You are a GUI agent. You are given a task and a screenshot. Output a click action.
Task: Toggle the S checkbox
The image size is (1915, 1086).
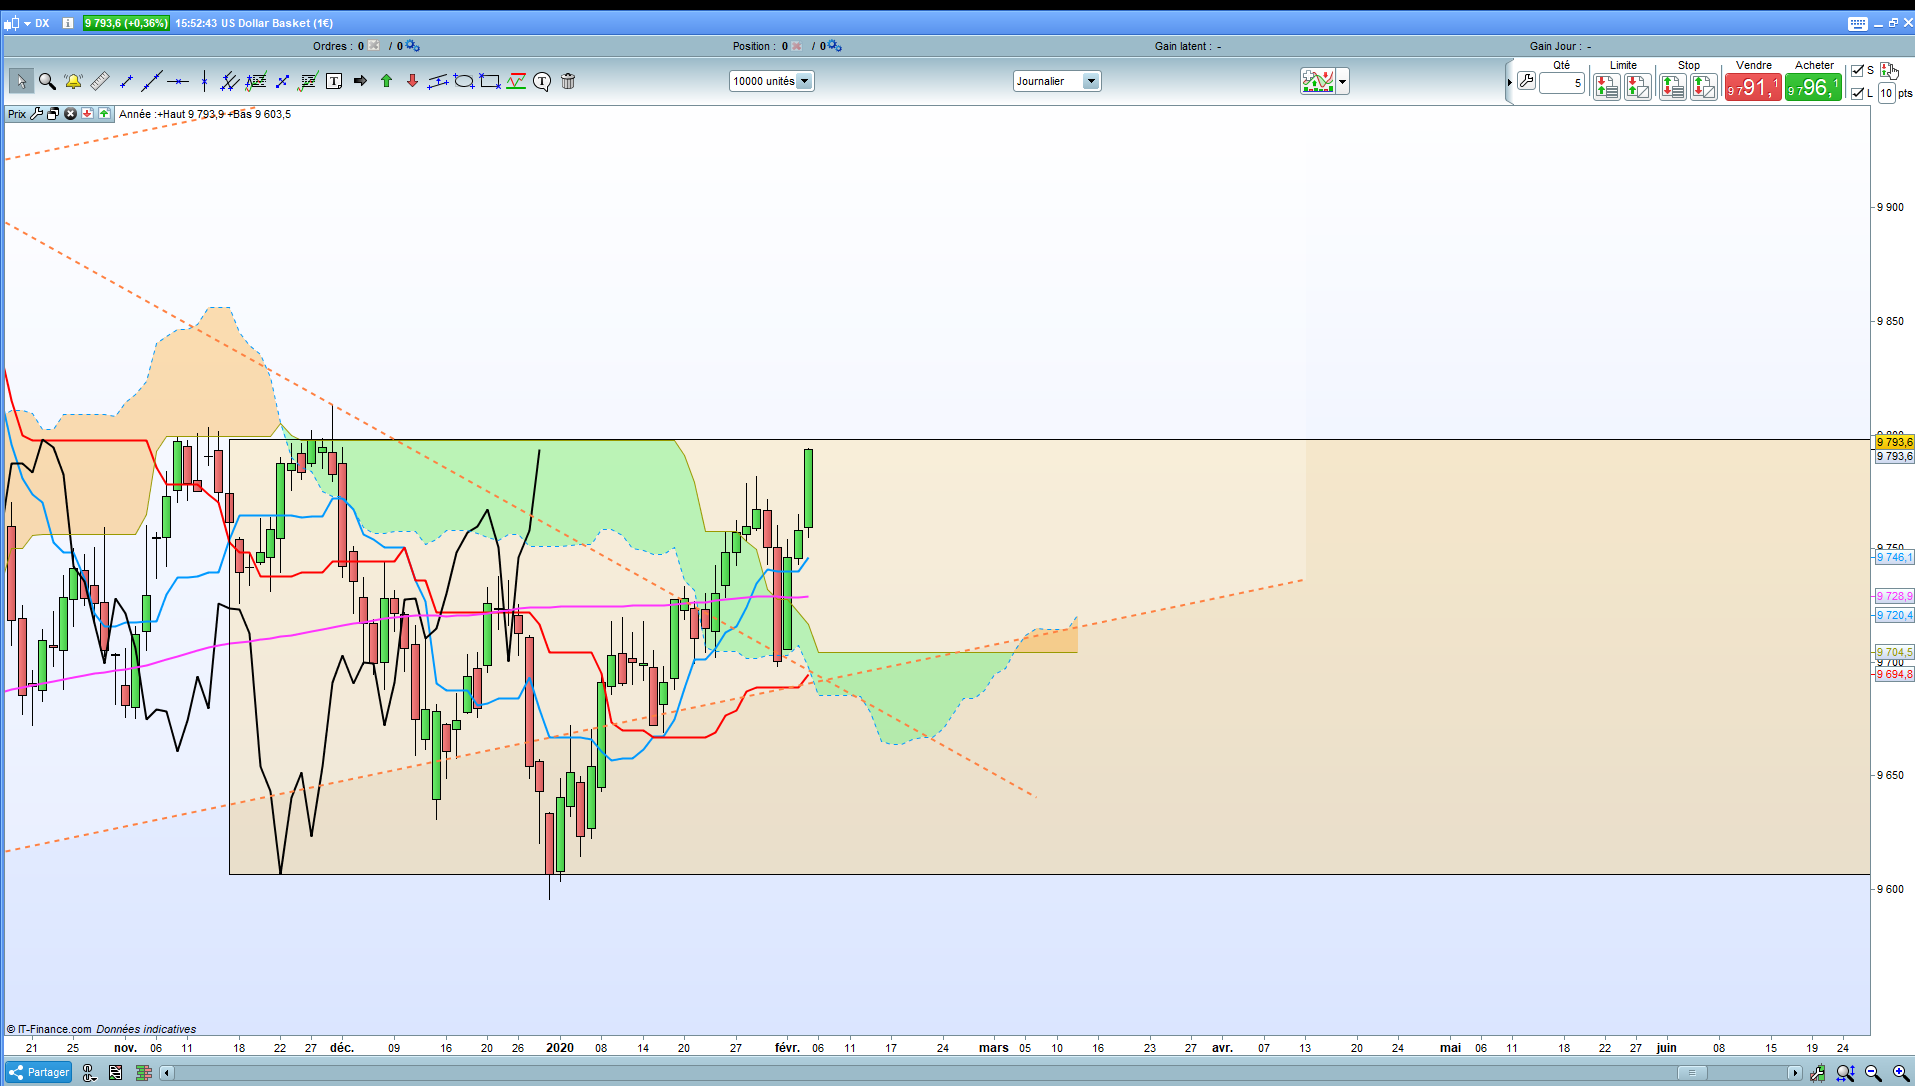(x=1857, y=71)
